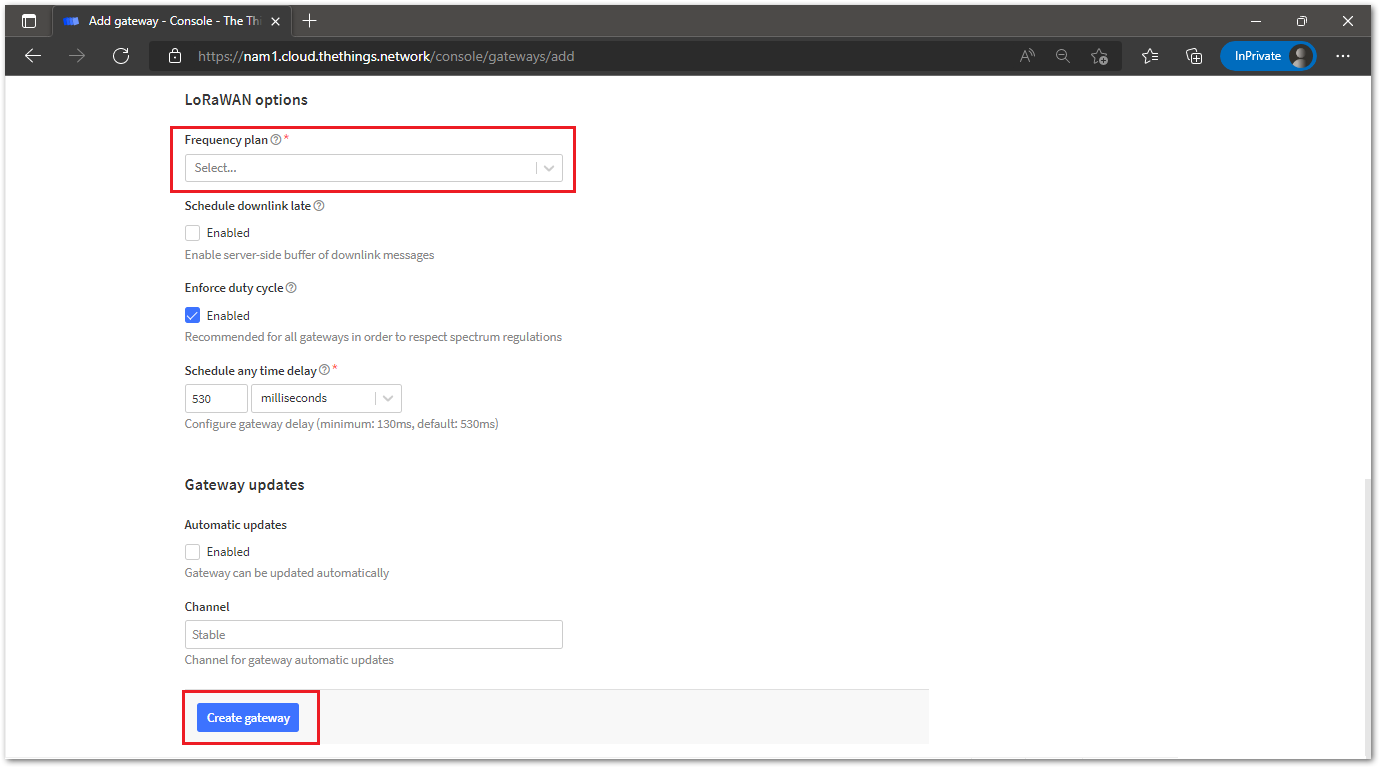
Task: Click the help icon beside Schedule downlink late
Action: [x=319, y=206]
